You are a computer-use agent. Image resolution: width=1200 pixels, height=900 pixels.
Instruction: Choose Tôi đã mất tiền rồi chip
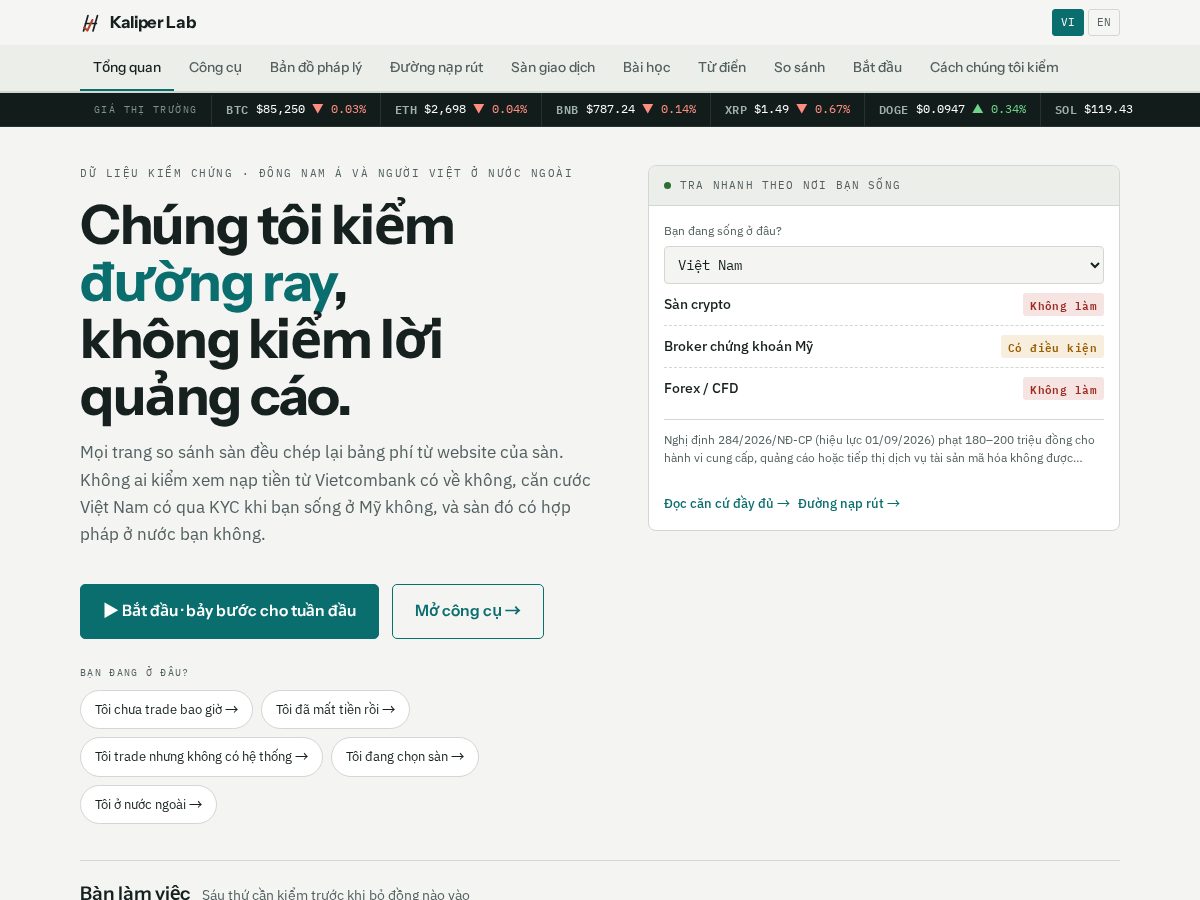335,709
